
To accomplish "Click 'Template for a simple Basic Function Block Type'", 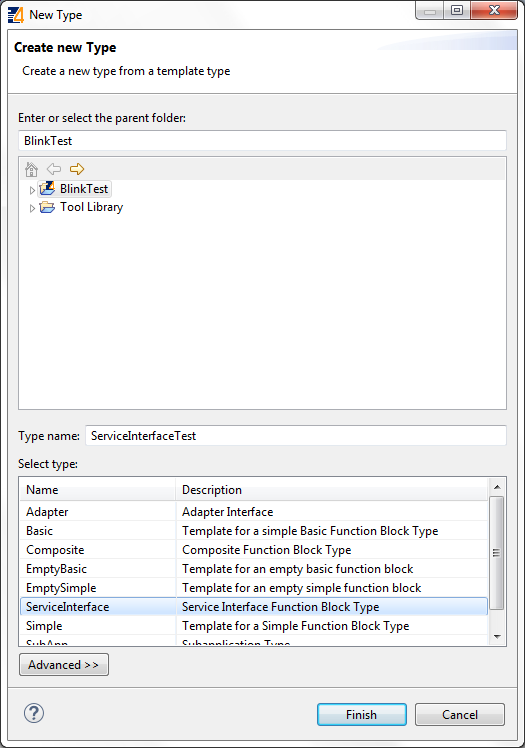I will (310, 531).
